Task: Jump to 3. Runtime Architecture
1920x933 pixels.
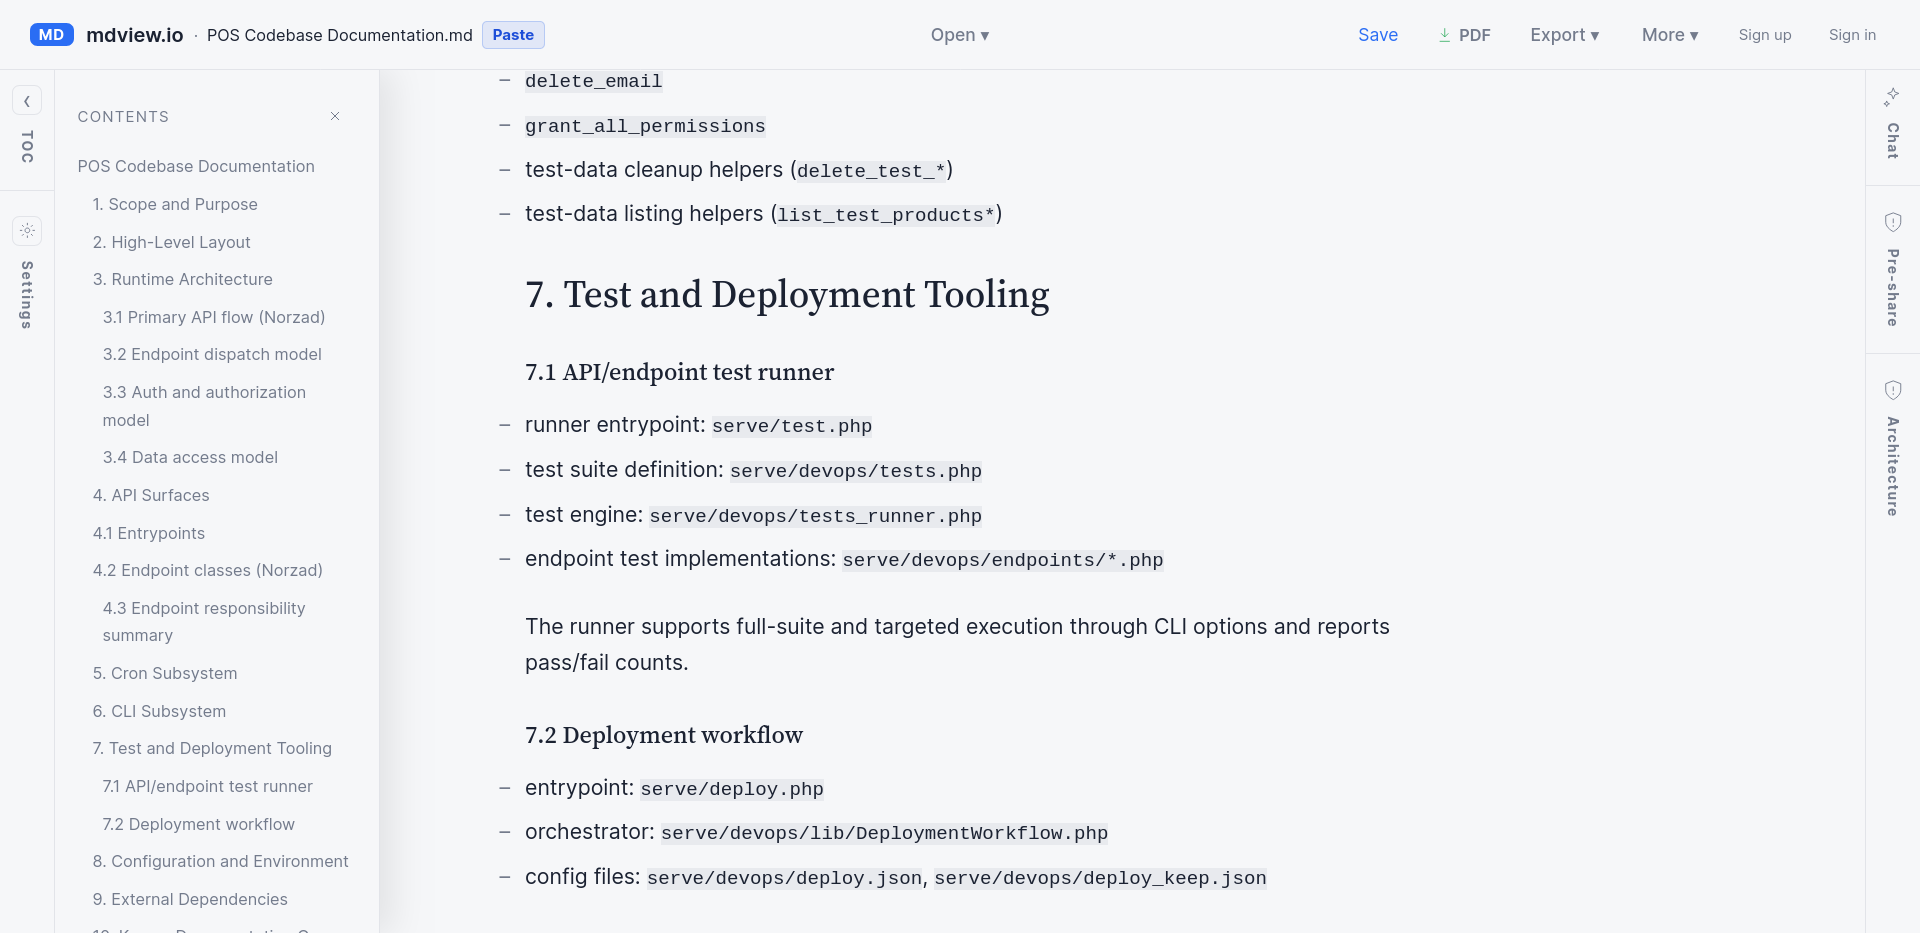Action: click(182, 279)
